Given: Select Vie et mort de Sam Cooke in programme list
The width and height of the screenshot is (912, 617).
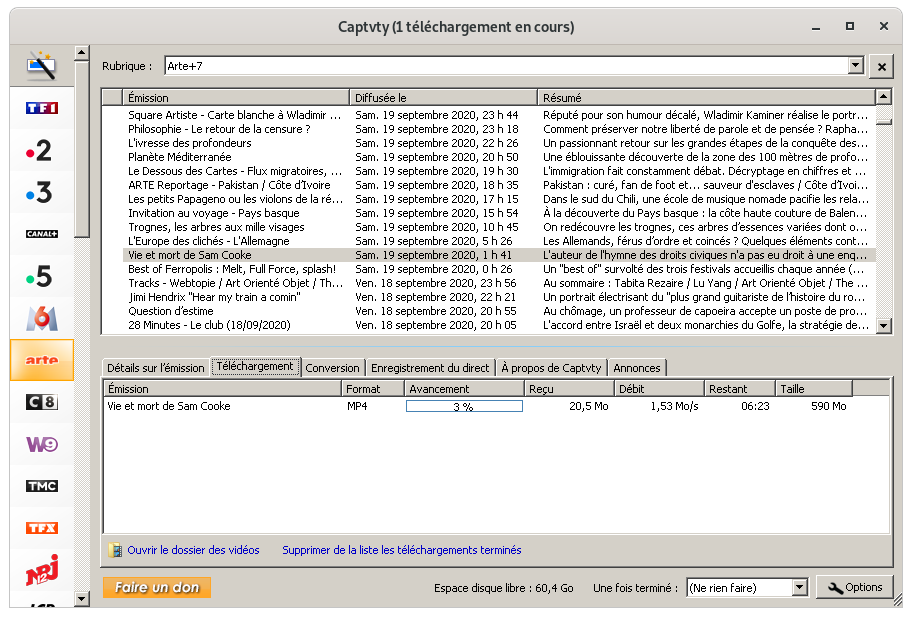Looking at the screenshot, I should coord(499,255).
